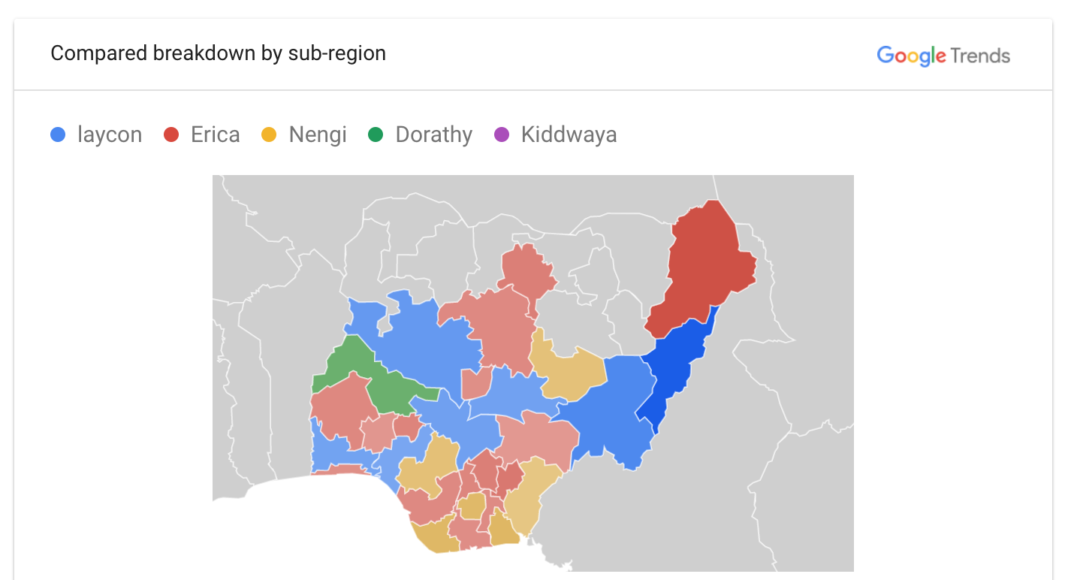Click the purple Kiddwaya legend dot

(x=501, y=135)
